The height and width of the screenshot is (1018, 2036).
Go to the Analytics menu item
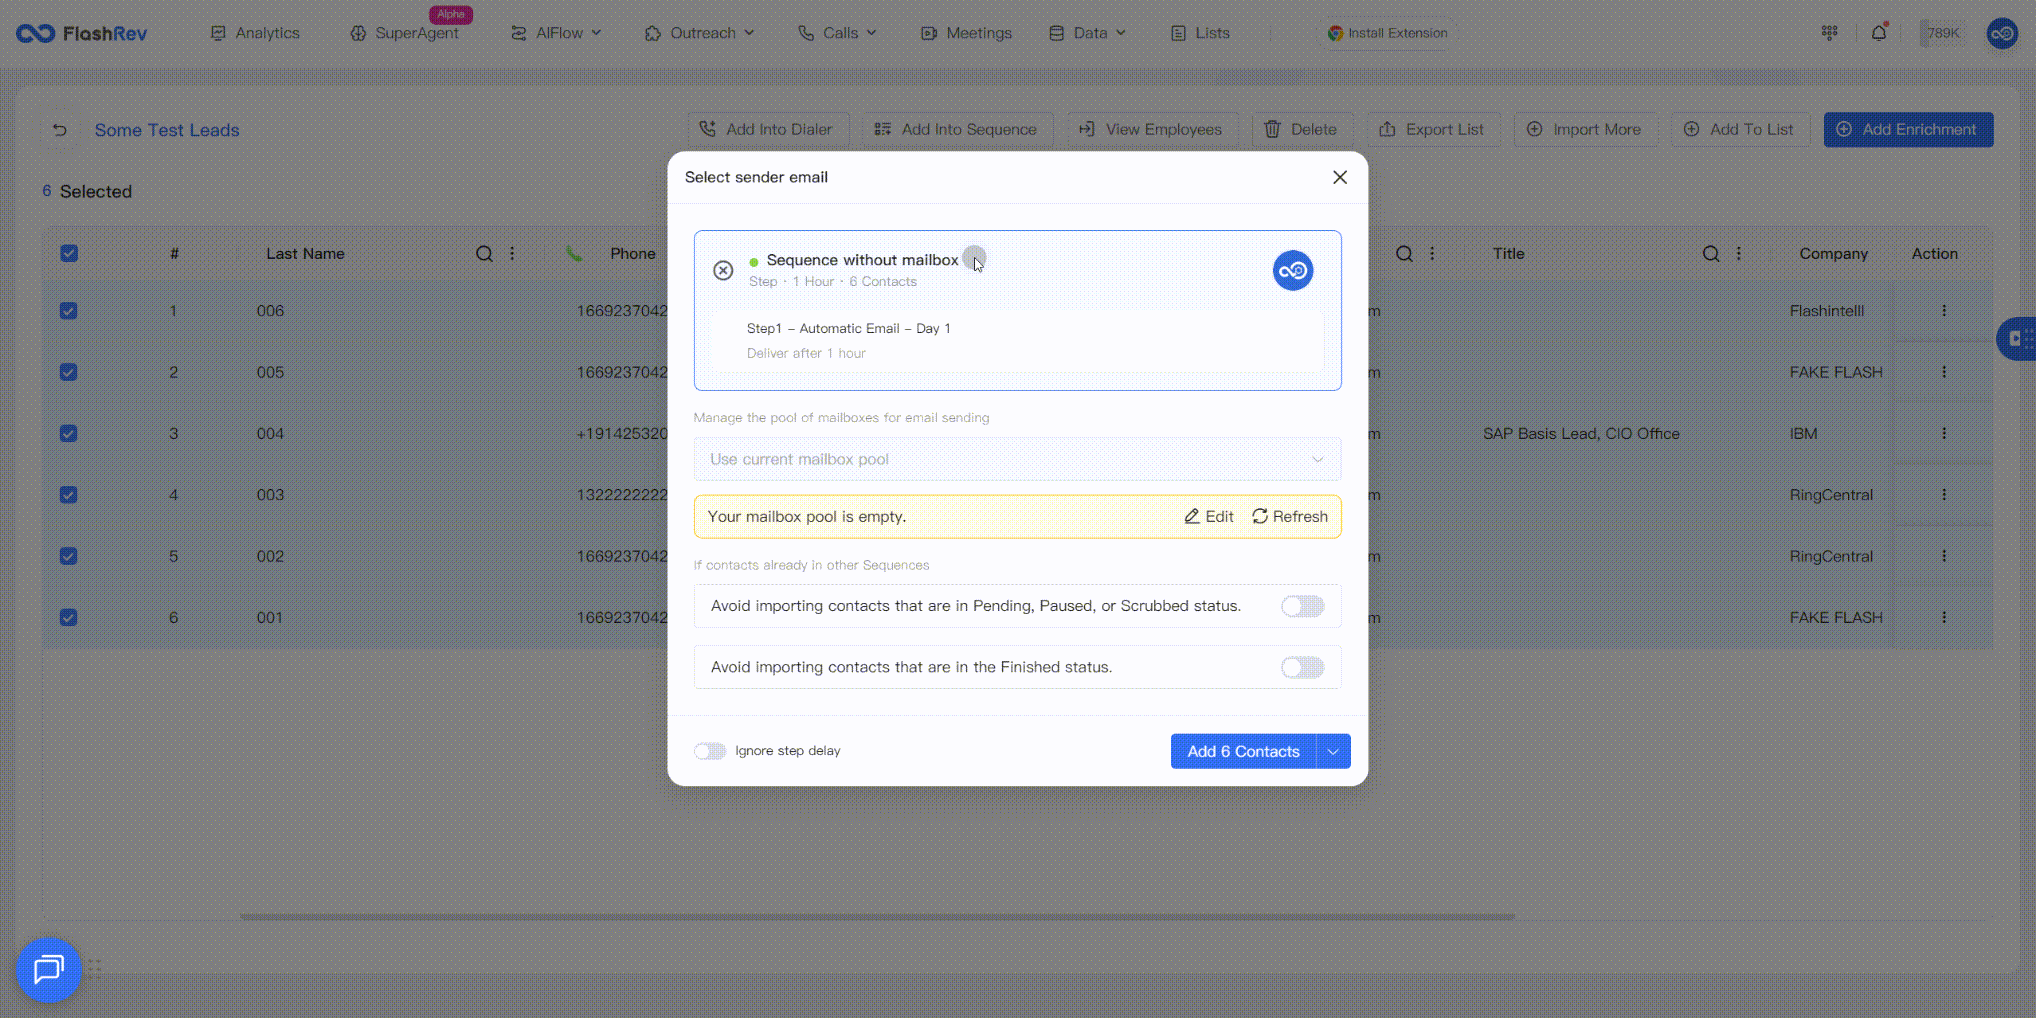(x=255, y=33)
